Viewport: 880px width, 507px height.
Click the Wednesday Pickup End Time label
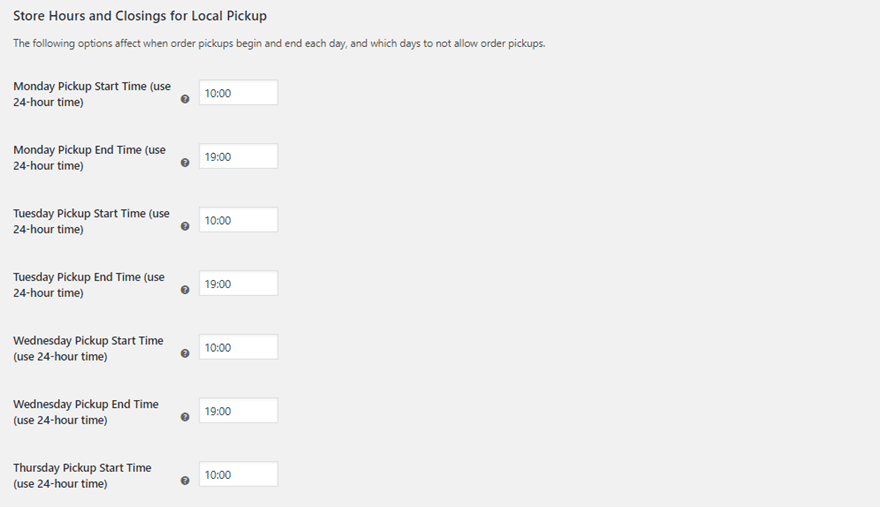click(x=85, y=412)
